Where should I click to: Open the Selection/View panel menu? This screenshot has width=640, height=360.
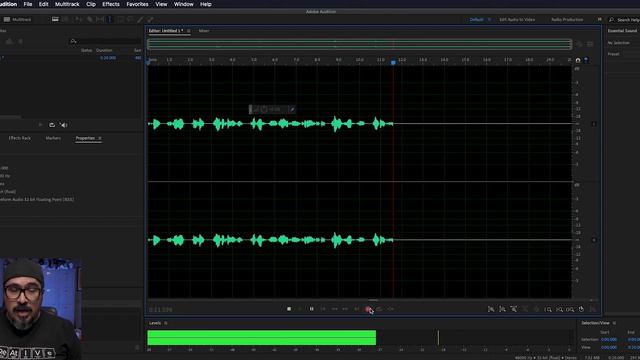[x=614, y=323]
